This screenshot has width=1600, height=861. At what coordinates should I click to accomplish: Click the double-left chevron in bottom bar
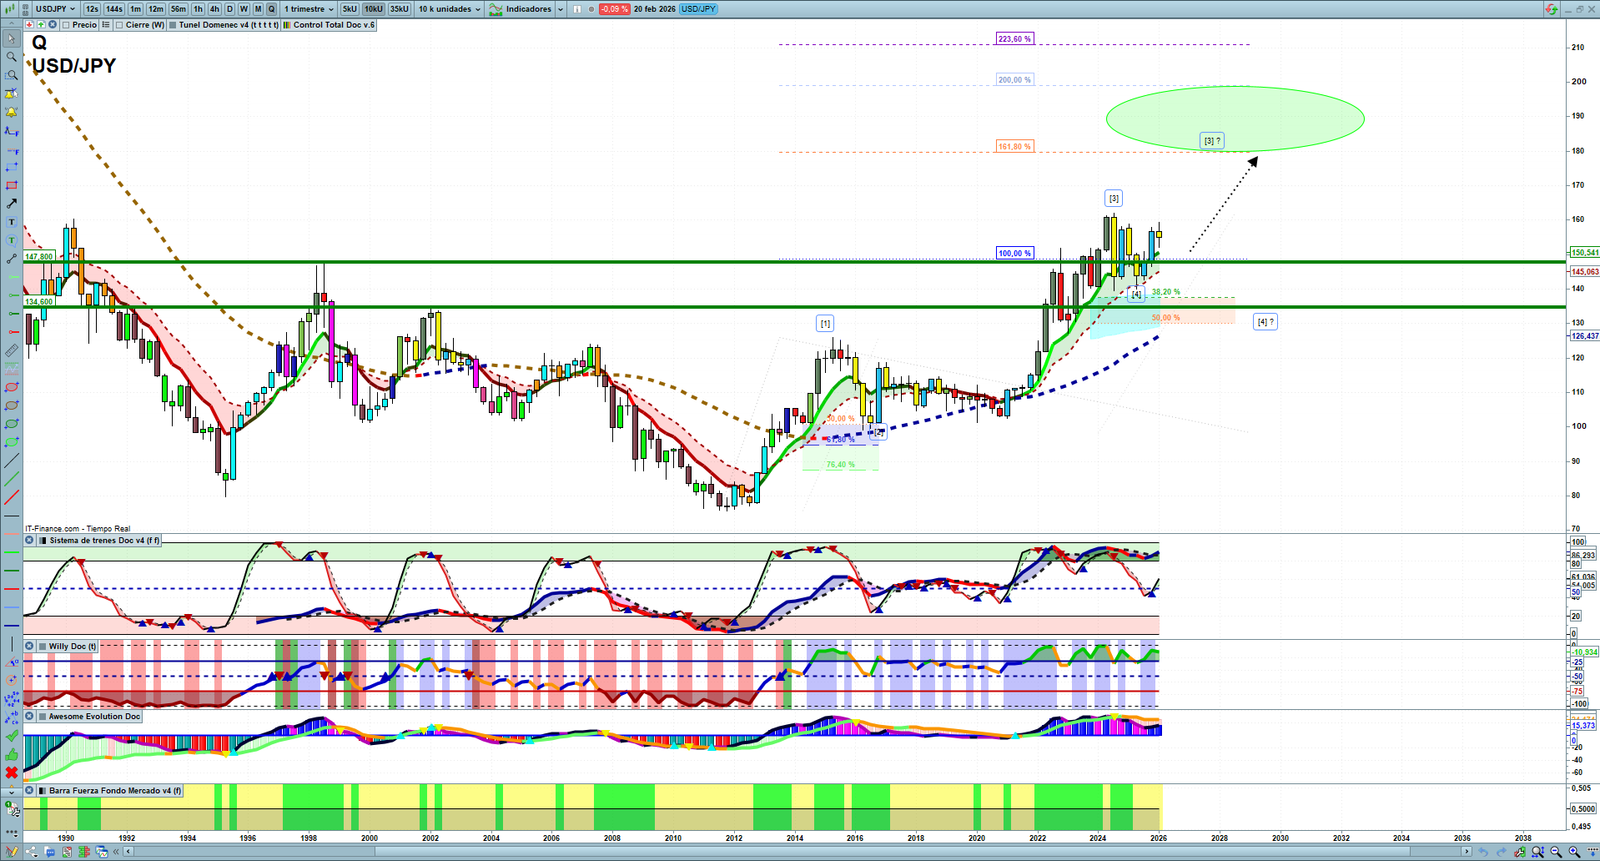(116, 852)
